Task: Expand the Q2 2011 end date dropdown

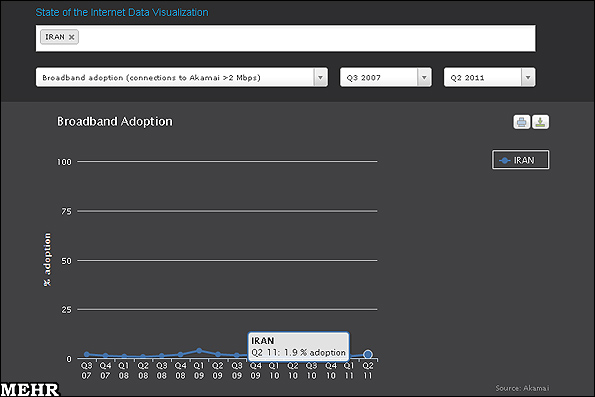Action: [x=528, y=77]
